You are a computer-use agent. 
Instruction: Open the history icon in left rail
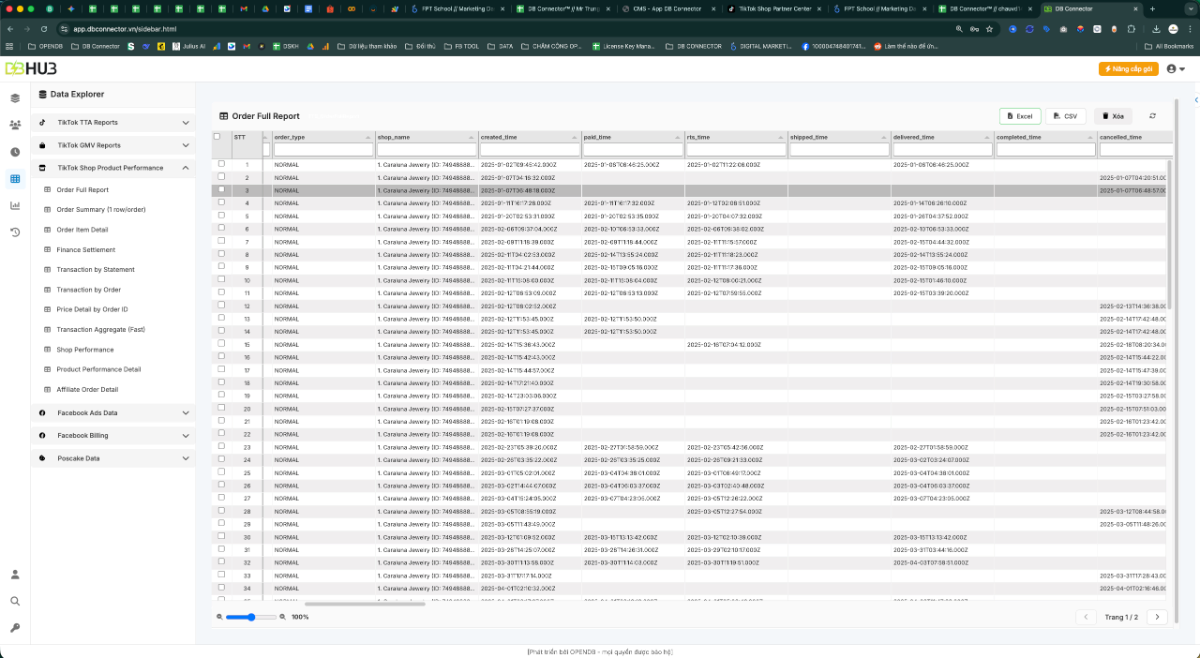point(15,232)
